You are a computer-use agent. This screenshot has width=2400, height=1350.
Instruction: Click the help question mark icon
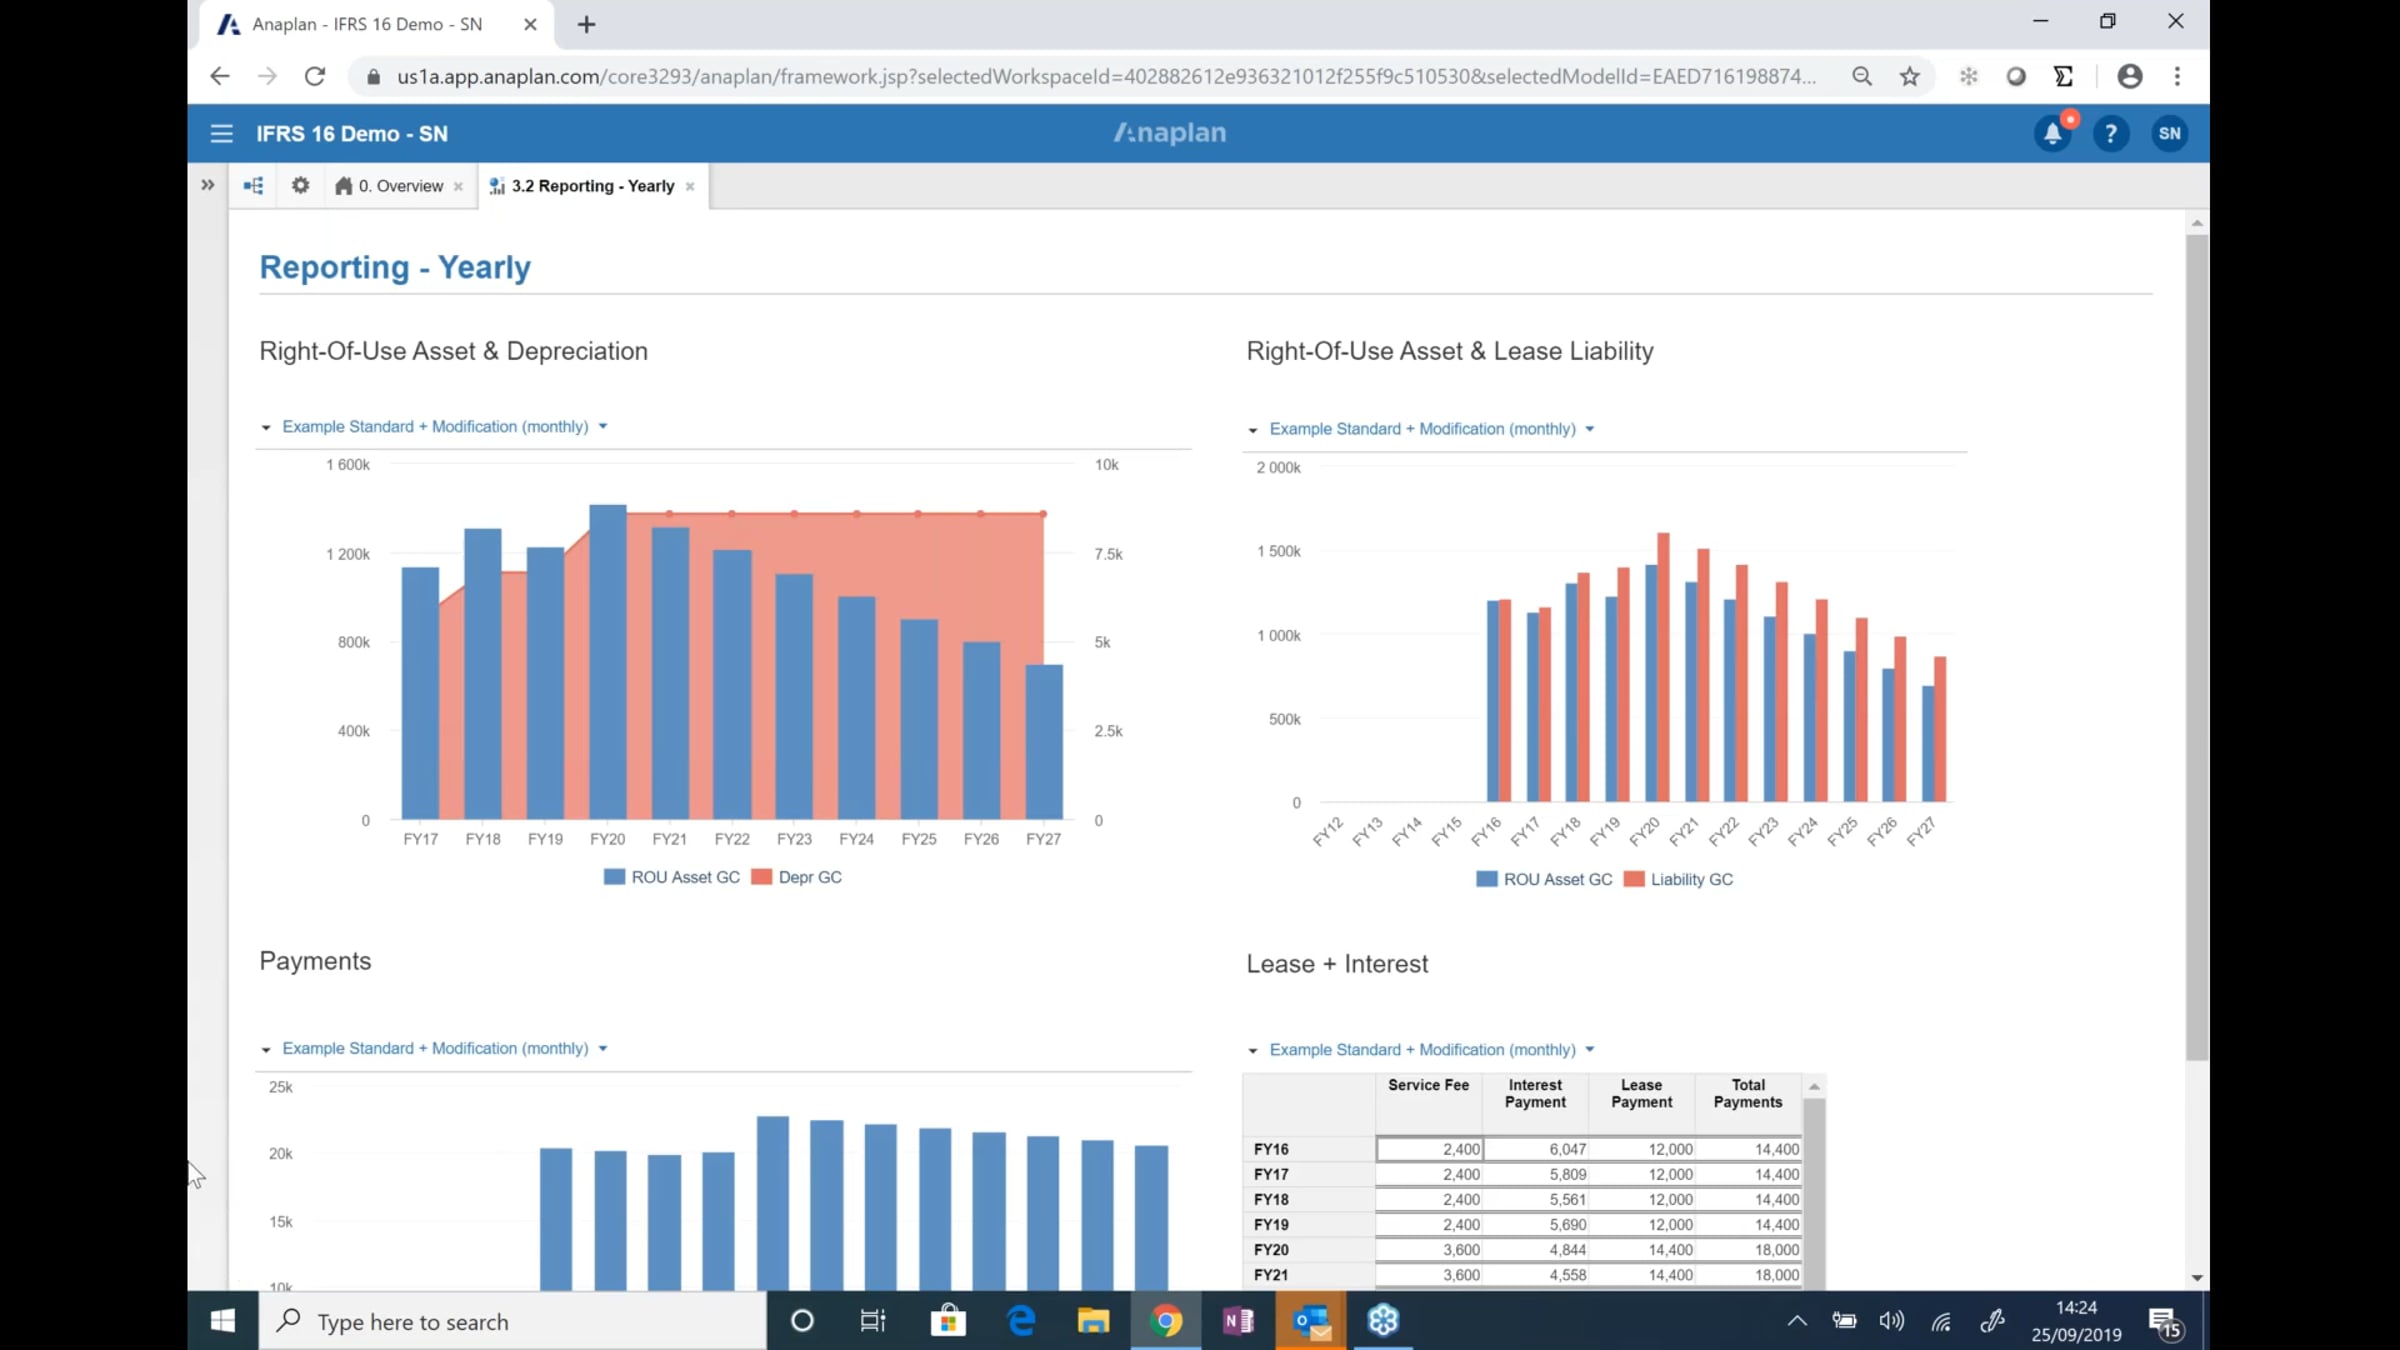pyautogui.click(x=2110, y=133)
